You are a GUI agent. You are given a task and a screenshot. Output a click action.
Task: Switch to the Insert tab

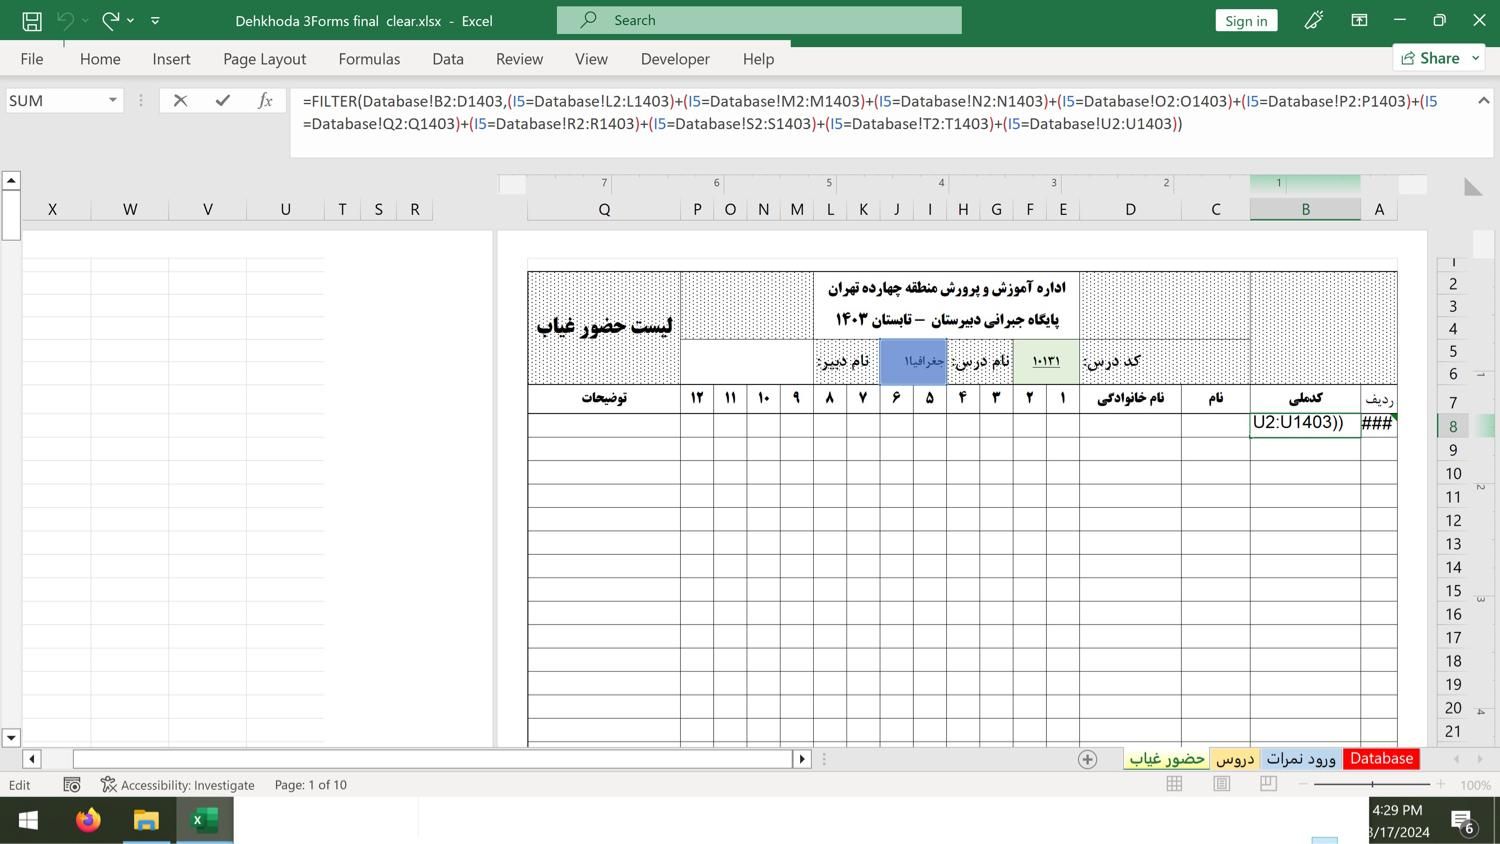(x=171, y=59)
